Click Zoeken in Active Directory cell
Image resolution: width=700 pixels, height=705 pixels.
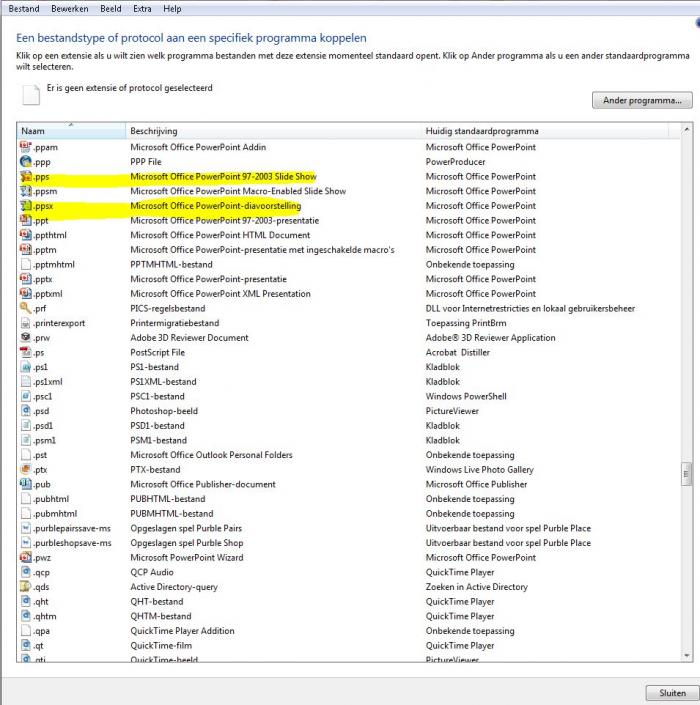477,587
